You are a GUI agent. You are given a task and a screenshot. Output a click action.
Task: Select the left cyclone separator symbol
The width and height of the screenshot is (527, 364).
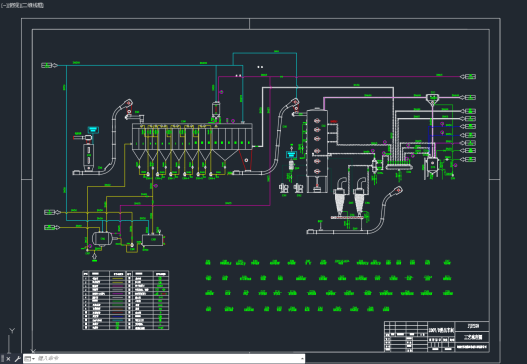coord(340,197)
